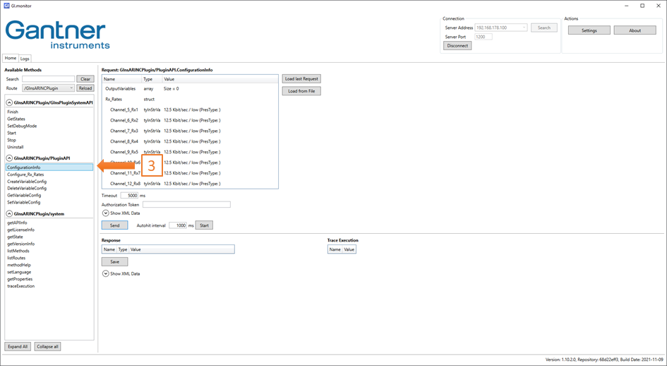
Task: Click the Send button
Action: (114, 226)
